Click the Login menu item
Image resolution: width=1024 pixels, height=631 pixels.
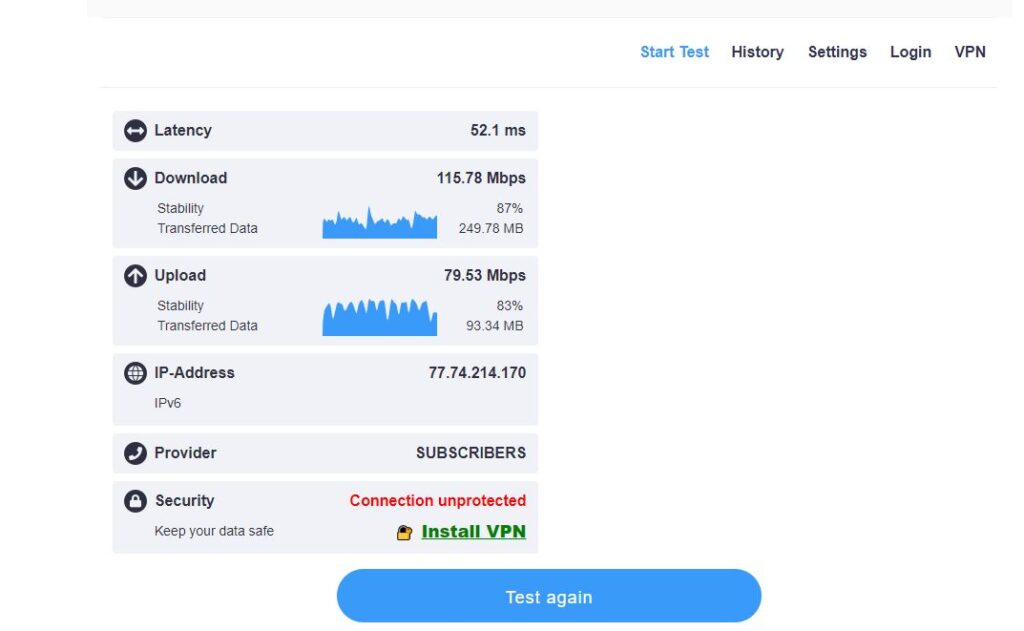(910, 52)
